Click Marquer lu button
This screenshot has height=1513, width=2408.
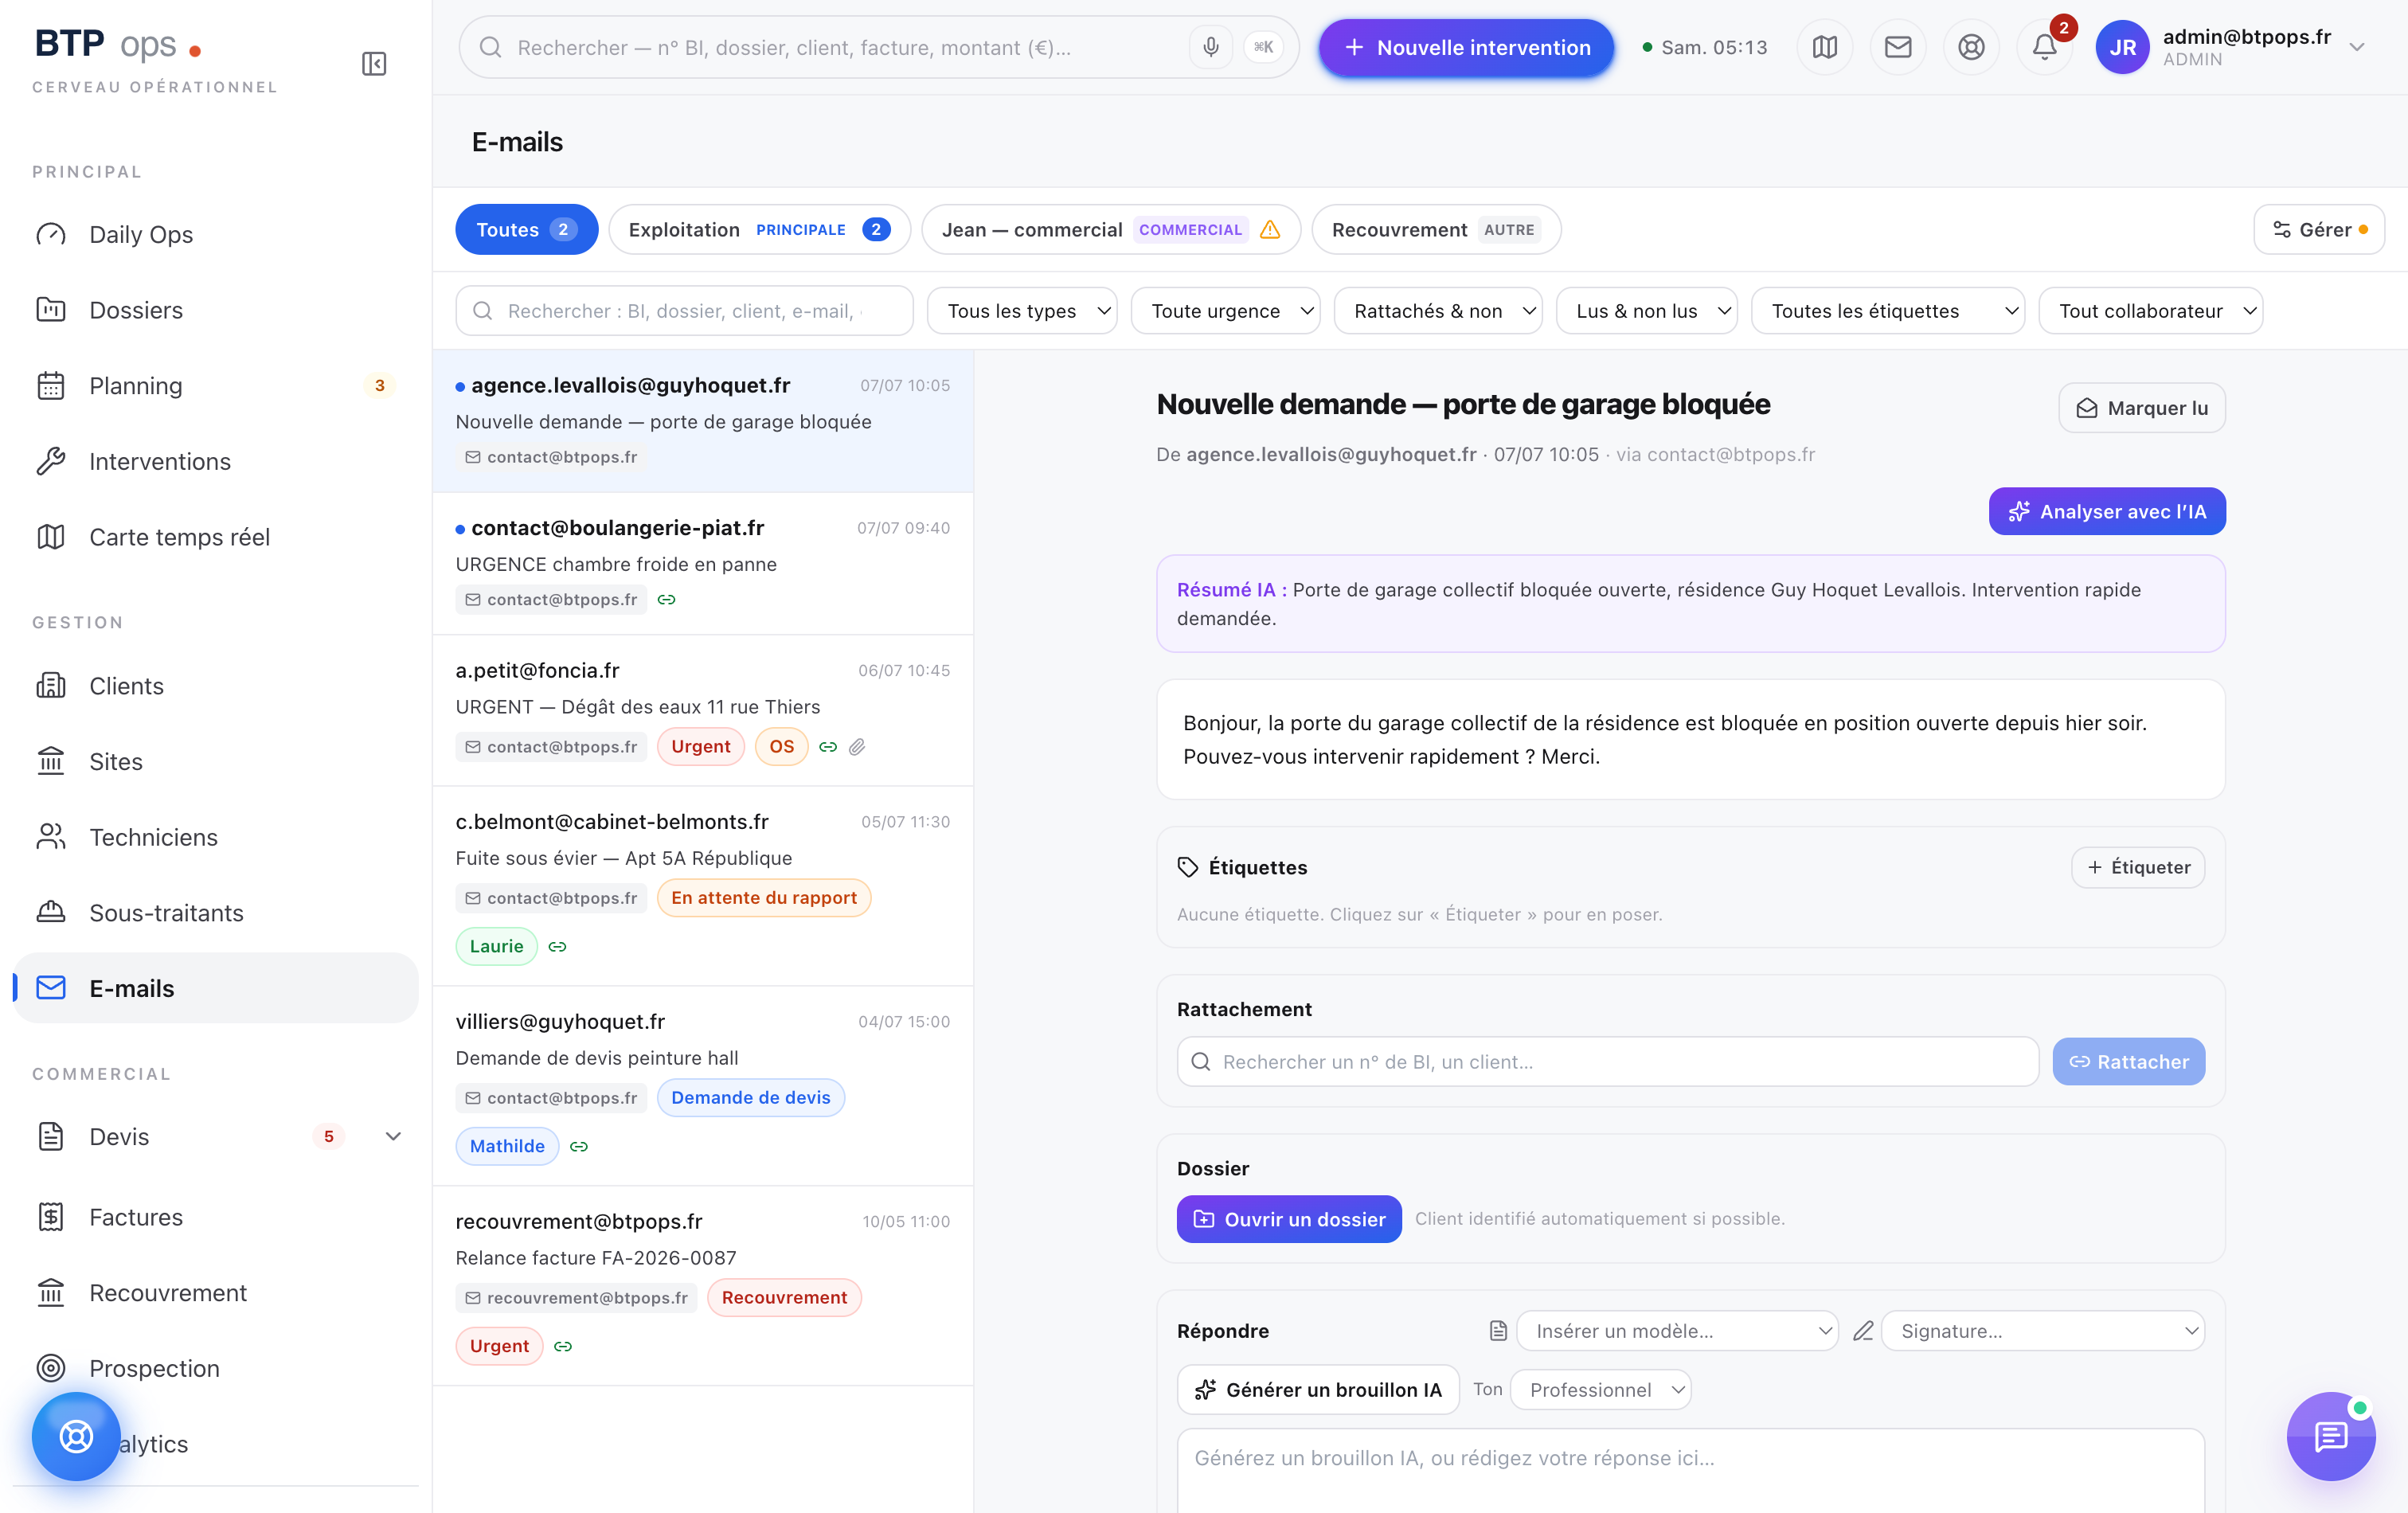tap(2142, 408)
